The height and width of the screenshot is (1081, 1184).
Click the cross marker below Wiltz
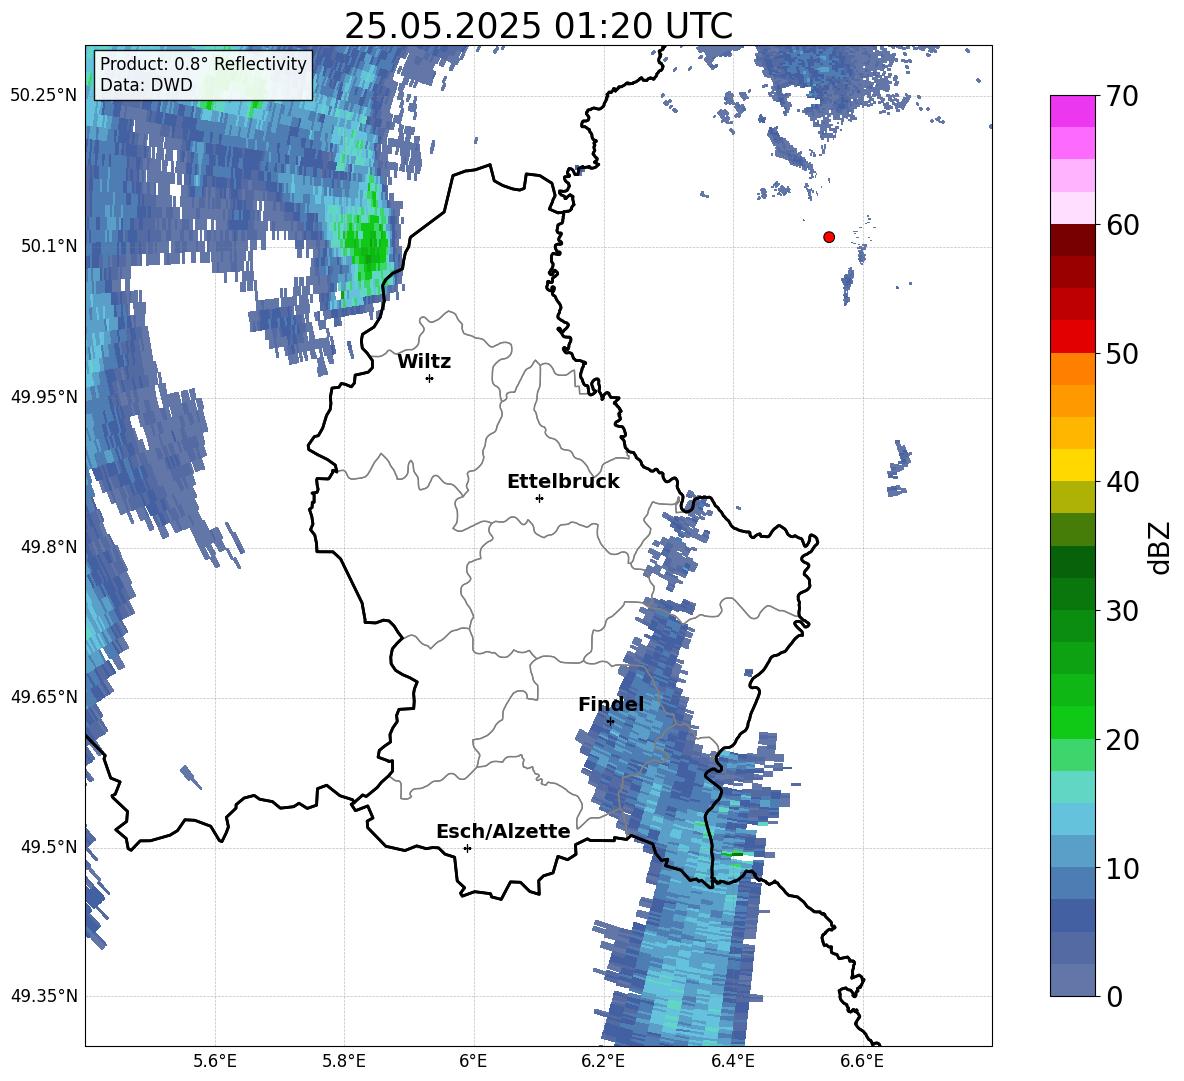pyautogui.click(x=430, y=378)
